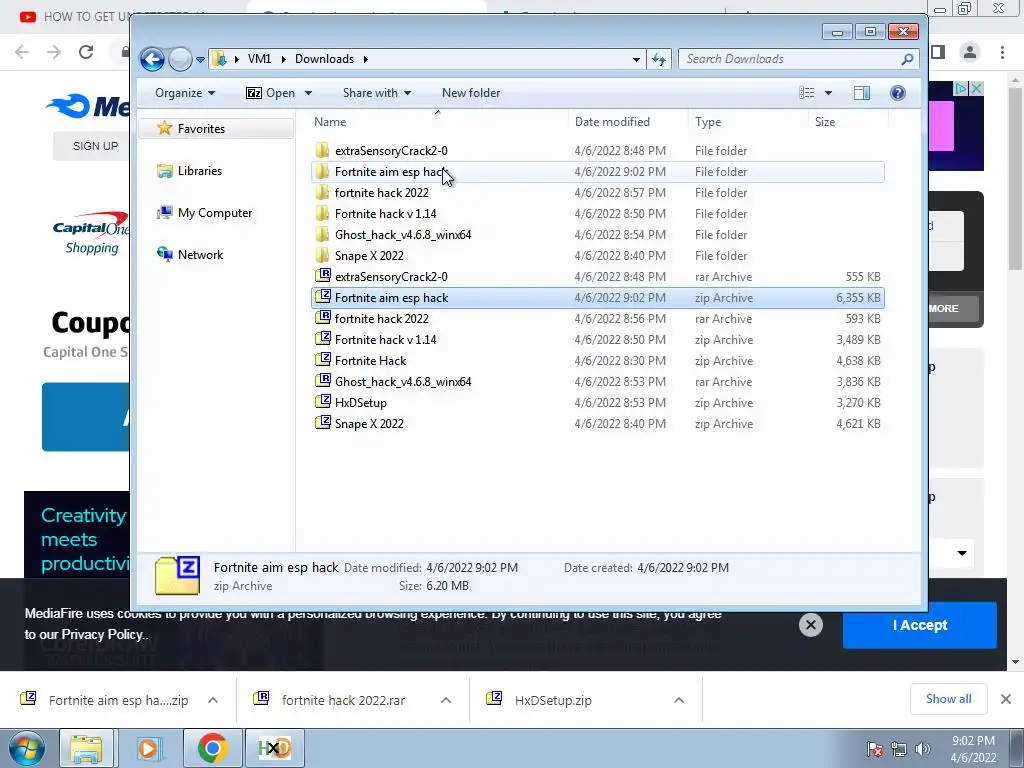Image resolution: width=1024 pixels, height=768 pixels.
Task: Click the Open with 7-Zip button
Action: point(270,93)
